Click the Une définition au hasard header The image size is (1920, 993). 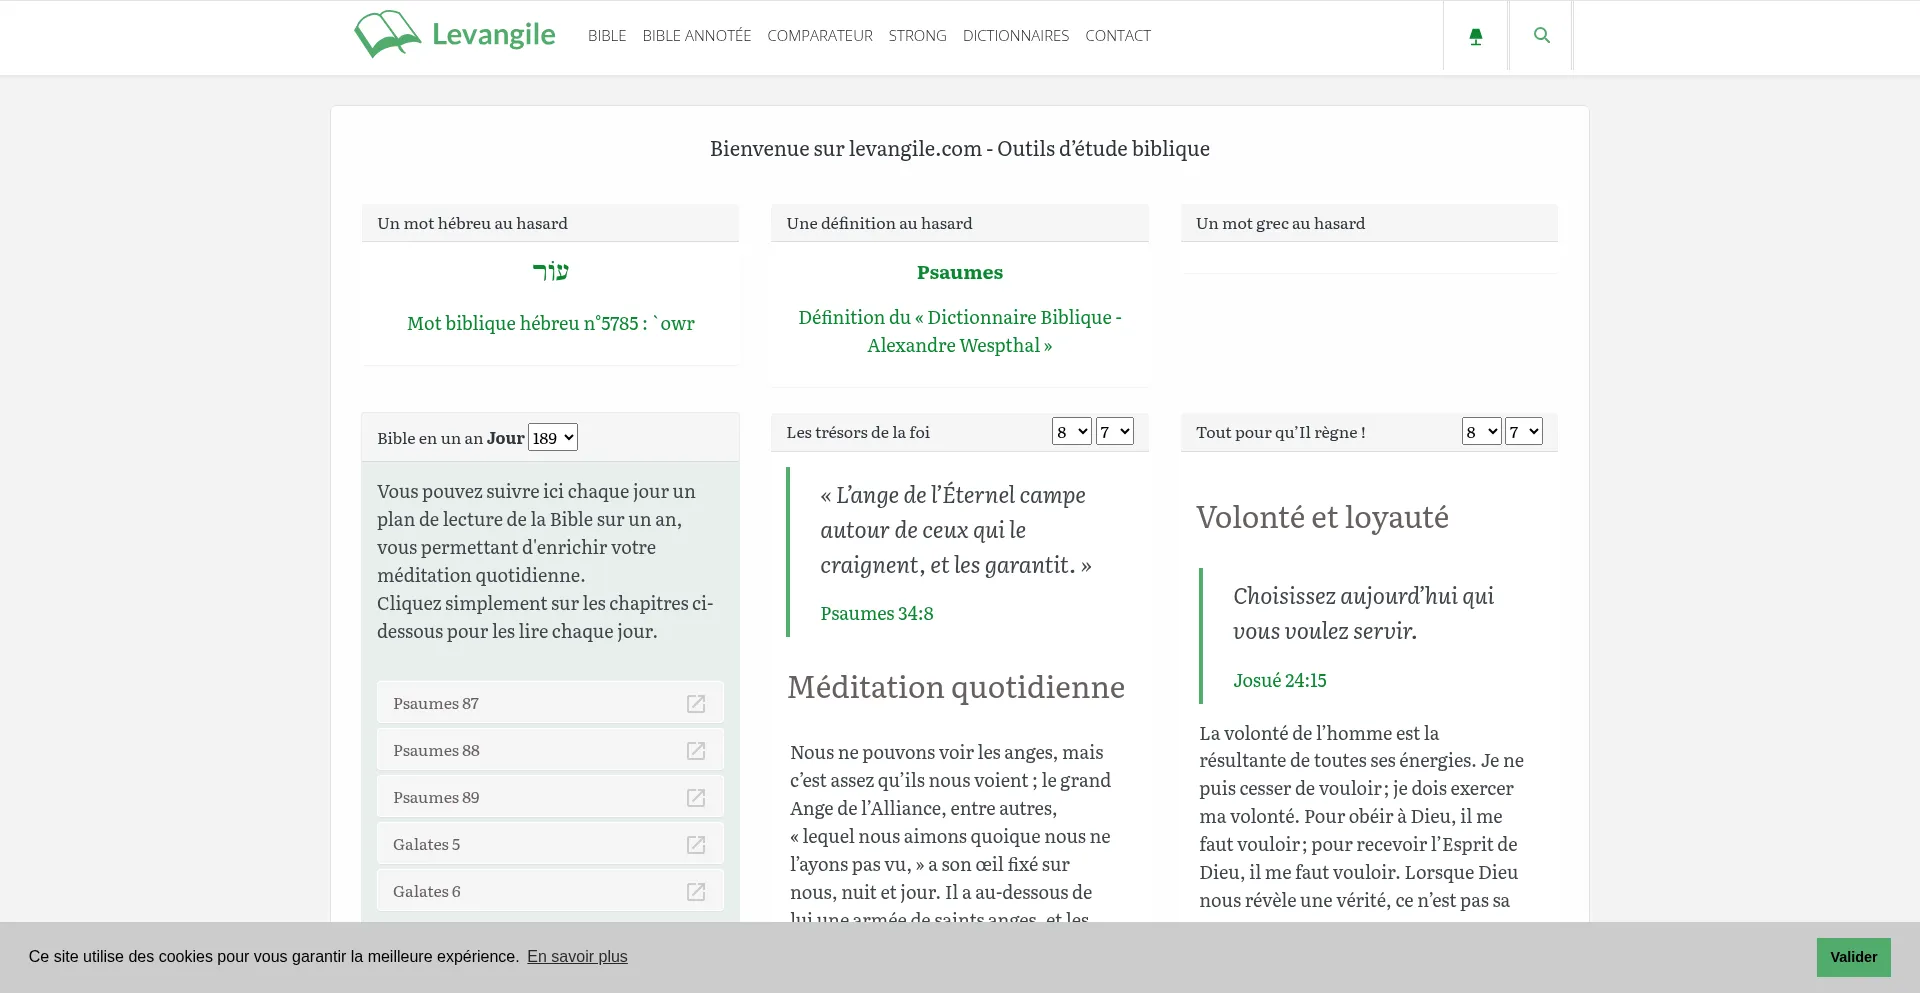960,223
